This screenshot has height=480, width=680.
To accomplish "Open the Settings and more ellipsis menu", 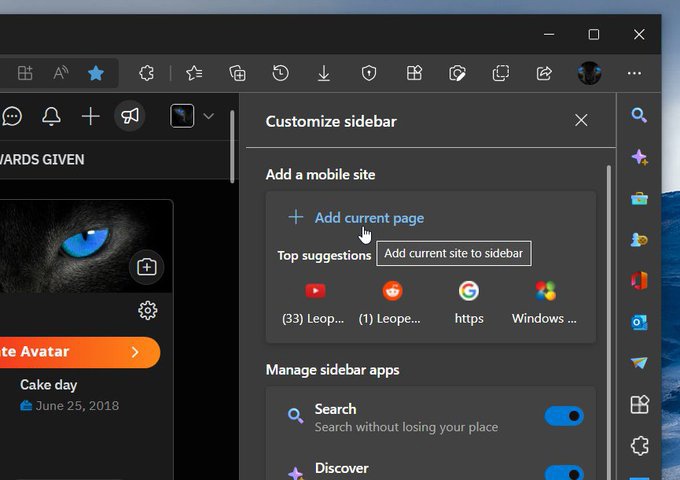I will pos(634,73).
